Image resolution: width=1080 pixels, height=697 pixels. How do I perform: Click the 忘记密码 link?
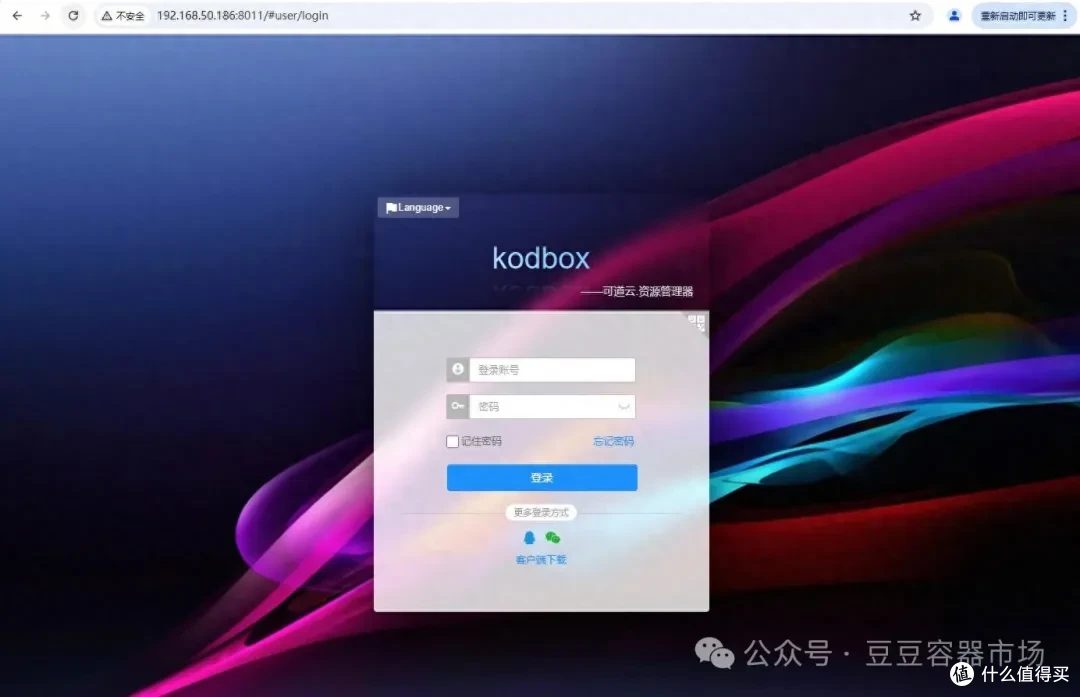[x=613, y=442]
